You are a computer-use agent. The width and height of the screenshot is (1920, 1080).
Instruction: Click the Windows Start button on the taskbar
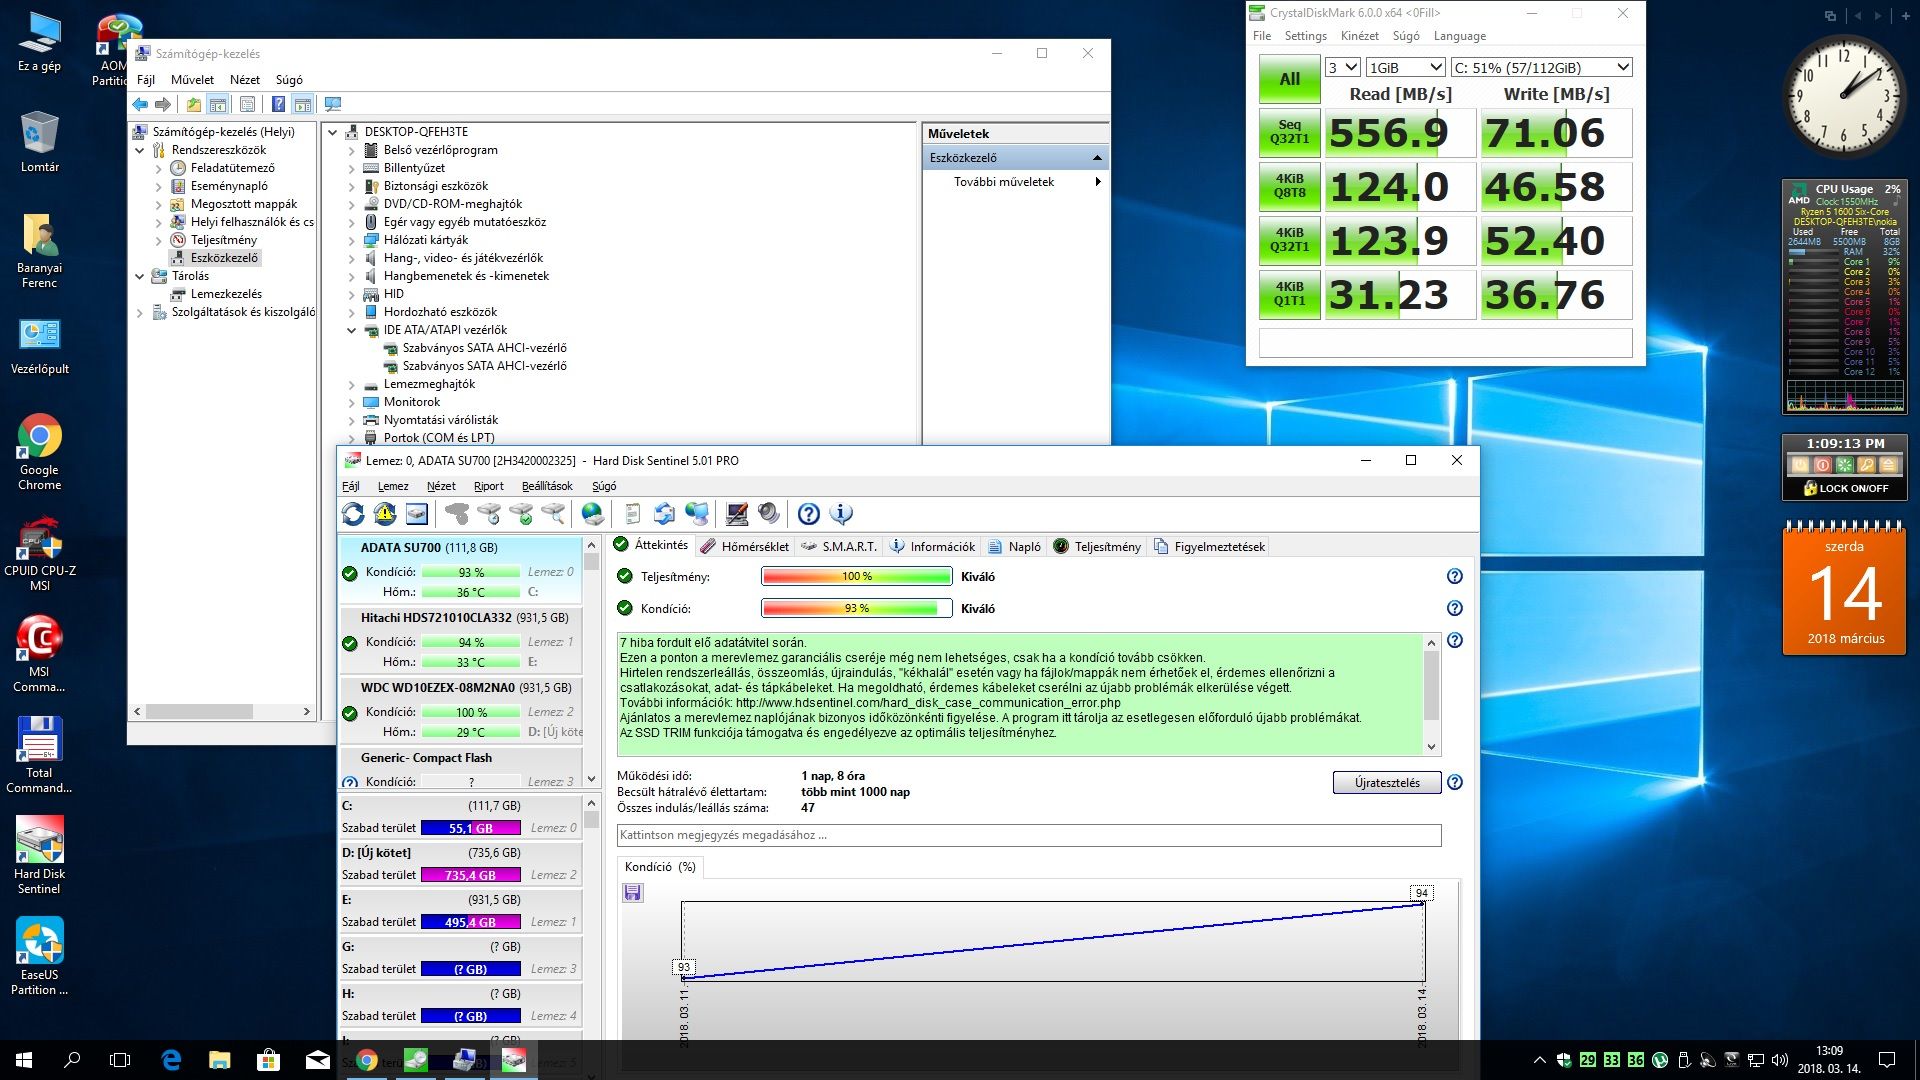24,1060
